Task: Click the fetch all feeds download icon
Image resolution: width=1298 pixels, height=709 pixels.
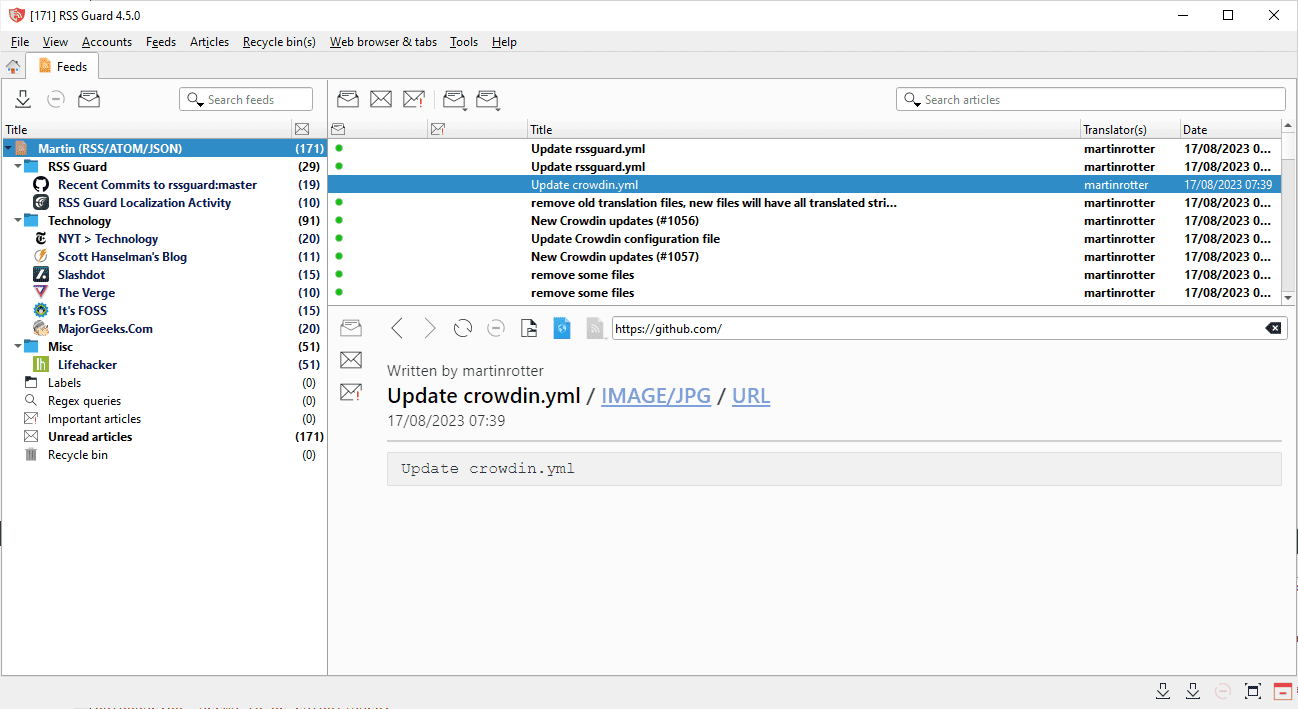Action: [x=23, y=99]
